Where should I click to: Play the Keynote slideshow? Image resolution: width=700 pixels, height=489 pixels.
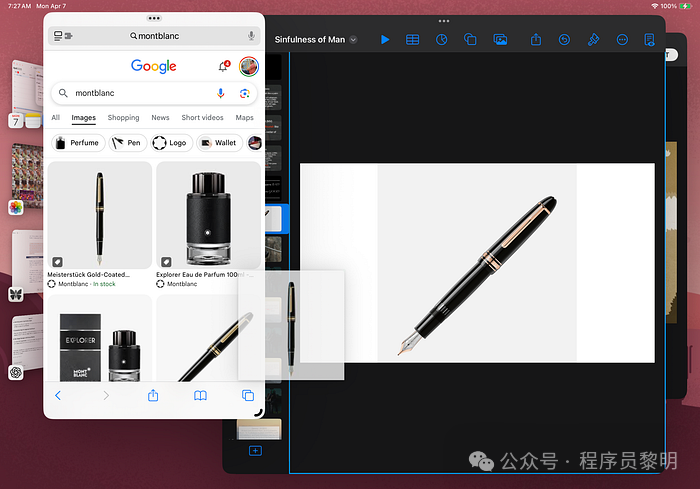pyautogui.click(x=385, y=40)
